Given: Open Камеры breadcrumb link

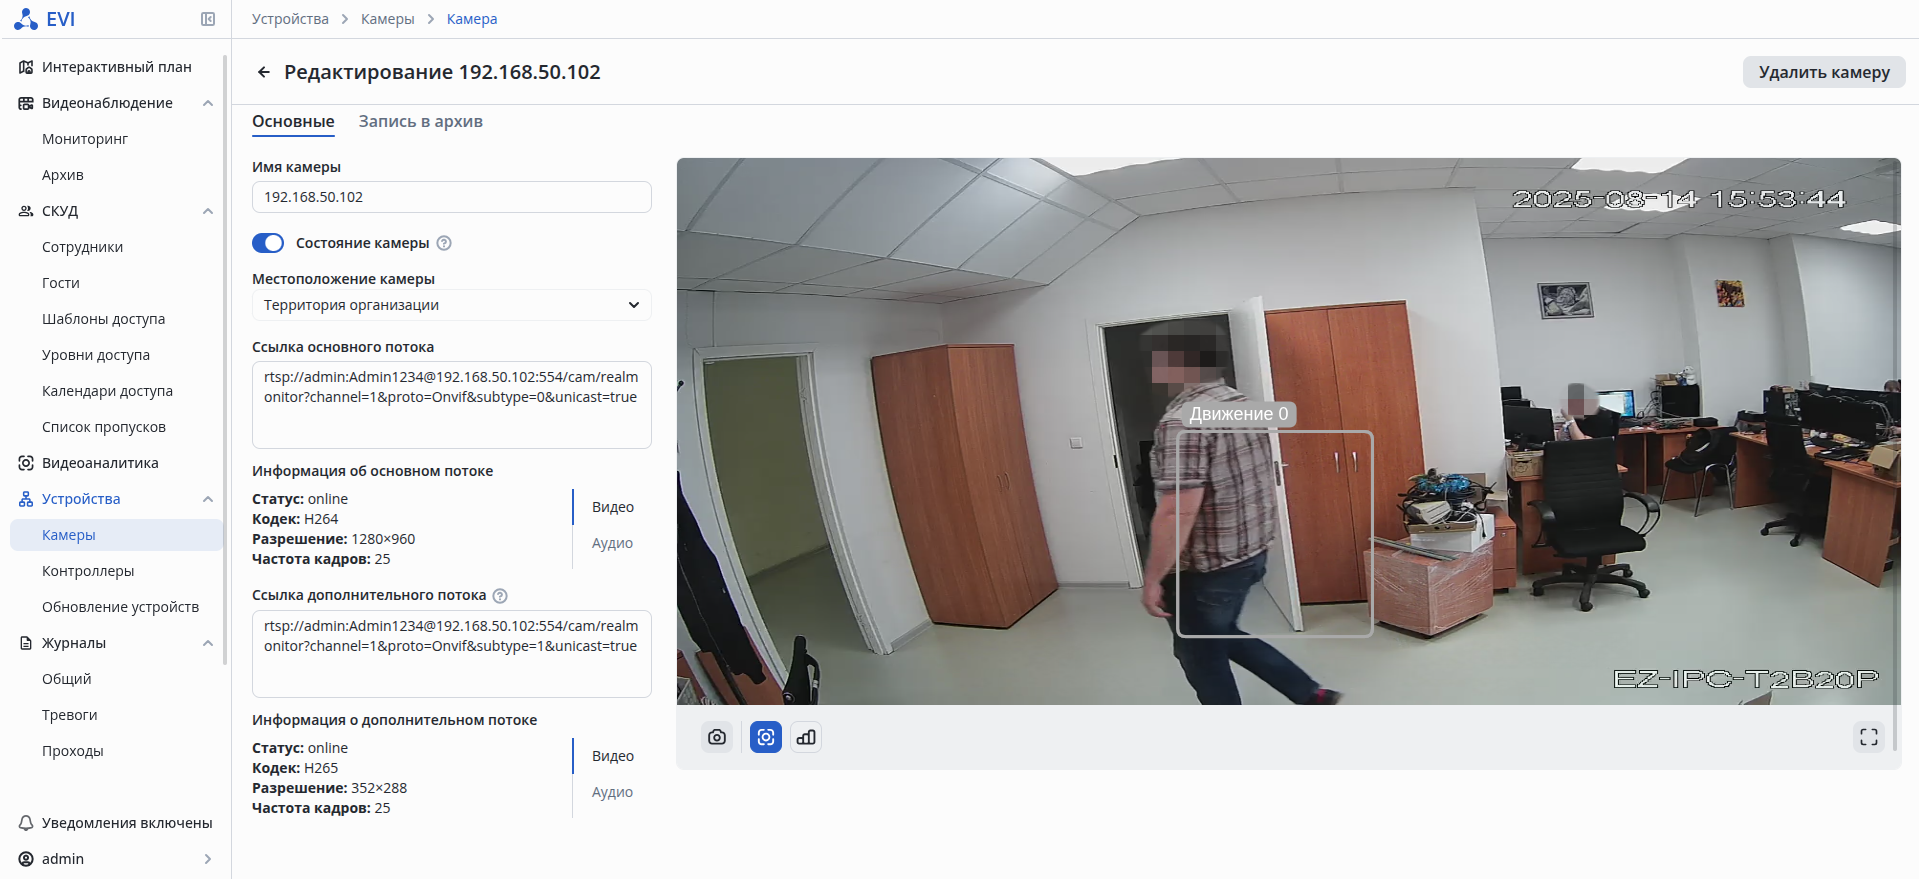Looking at the screenshot, I should pos(388,19).
